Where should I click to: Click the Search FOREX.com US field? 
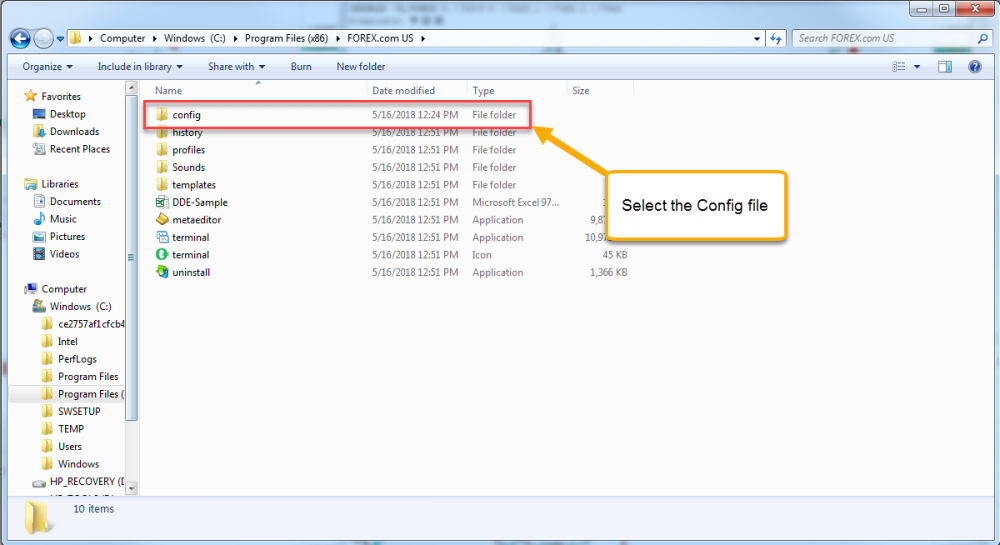point(892,38)
